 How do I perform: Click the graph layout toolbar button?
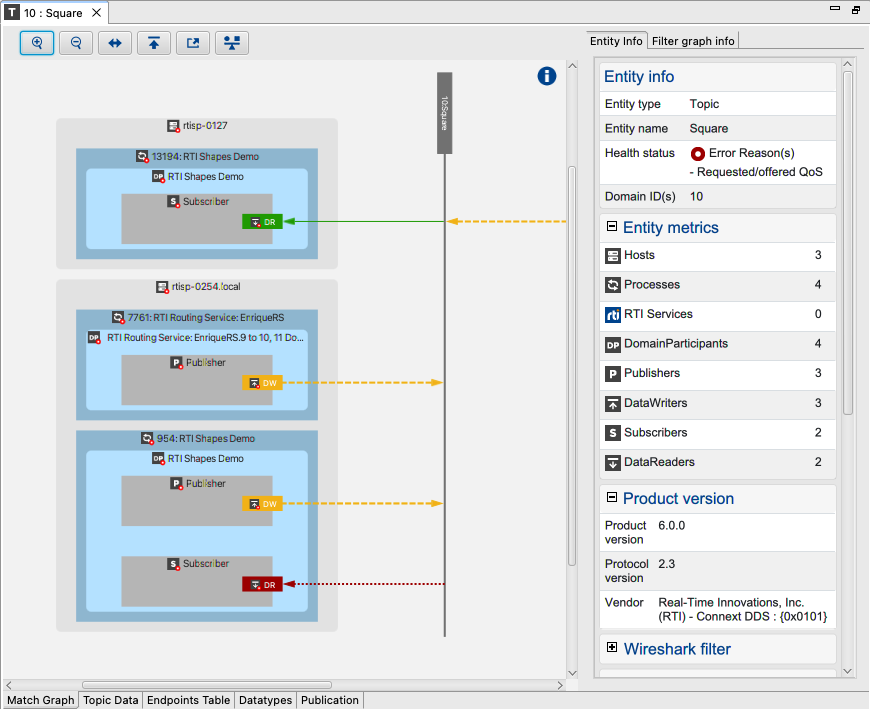click(x=232, y=43)
